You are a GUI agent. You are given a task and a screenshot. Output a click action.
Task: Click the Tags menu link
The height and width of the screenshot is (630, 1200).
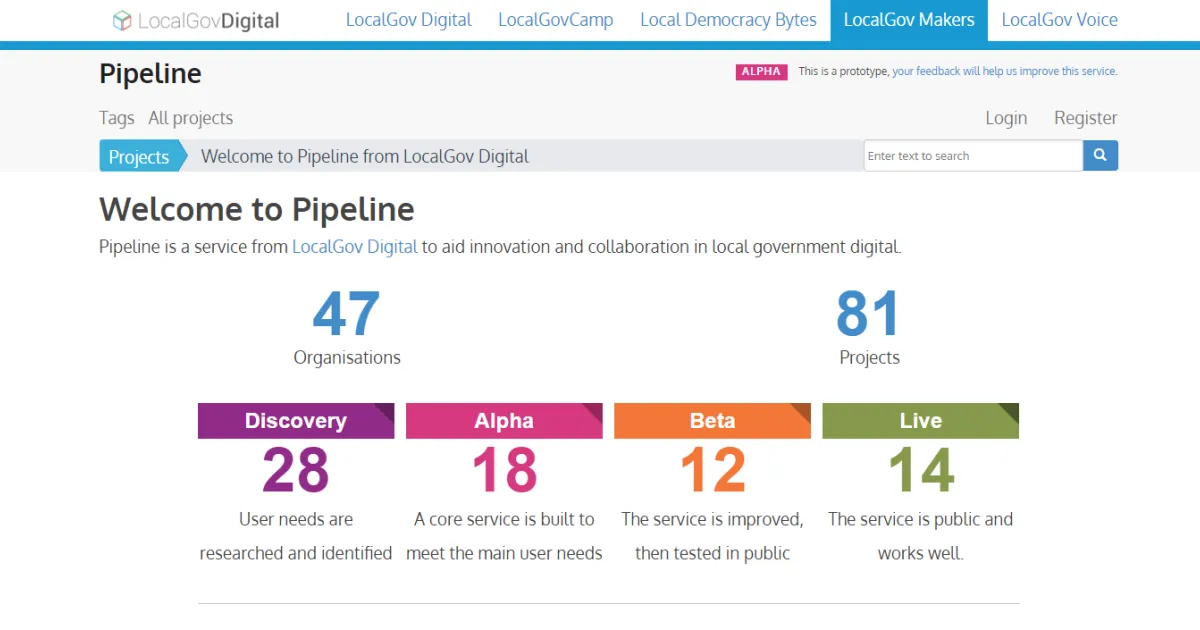click(116, 118)
